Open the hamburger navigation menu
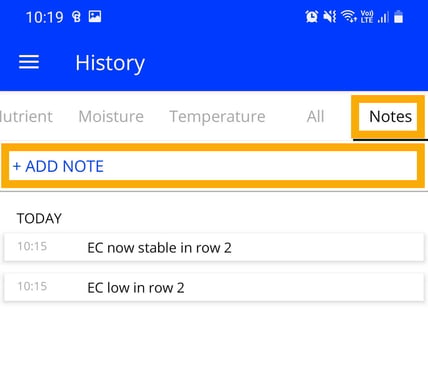 29,62
